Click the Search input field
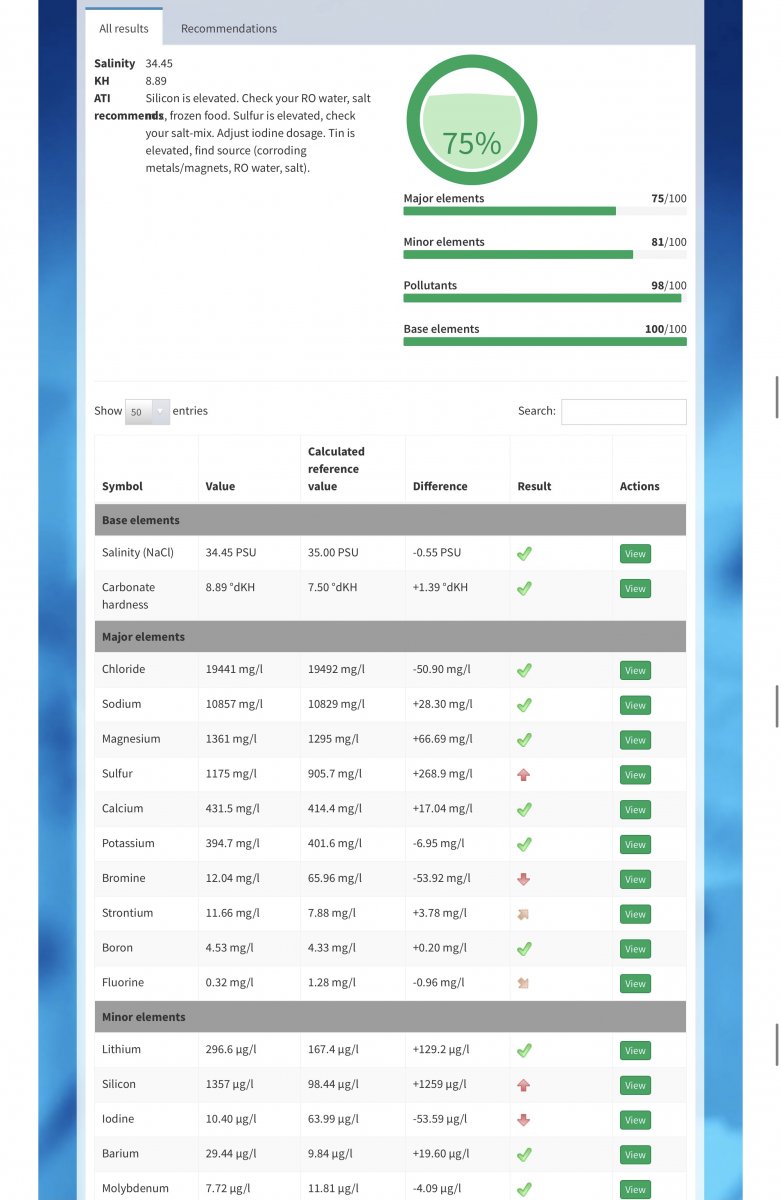 (x=623, y=412)
